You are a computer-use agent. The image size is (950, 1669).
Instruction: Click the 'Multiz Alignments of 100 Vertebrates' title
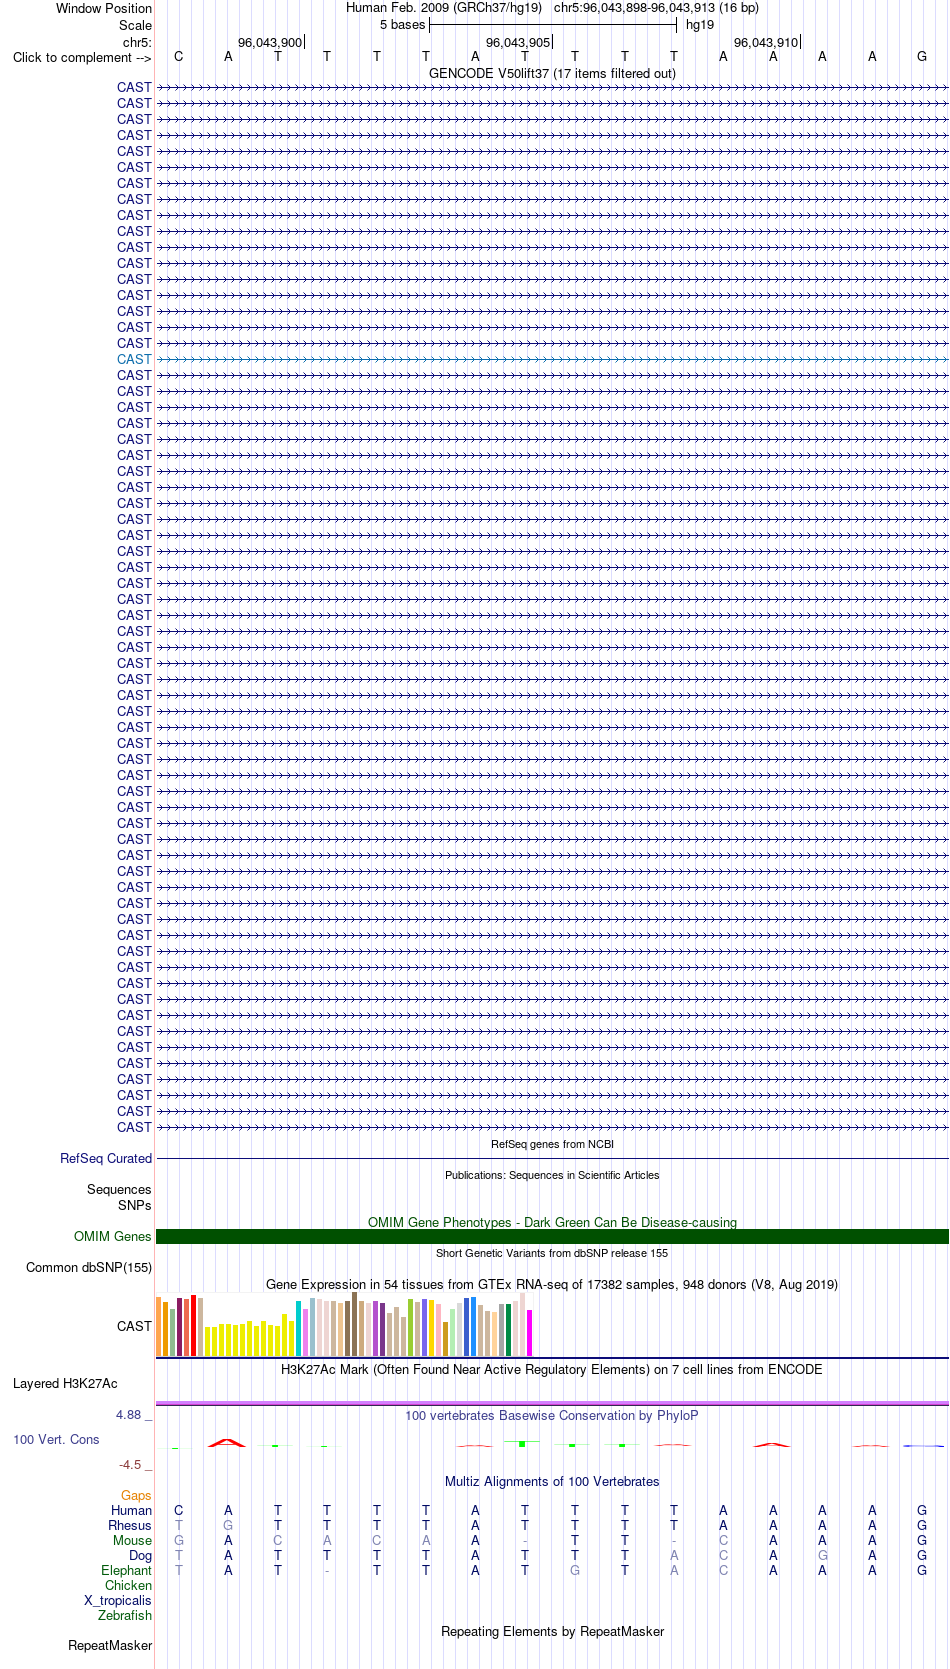(x=552, y=1481)
